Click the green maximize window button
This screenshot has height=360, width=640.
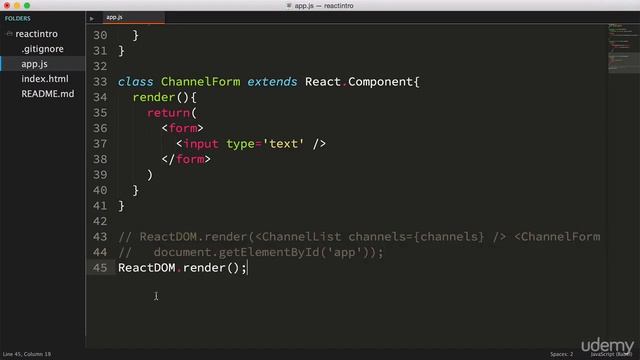click(x=27, y=6)
